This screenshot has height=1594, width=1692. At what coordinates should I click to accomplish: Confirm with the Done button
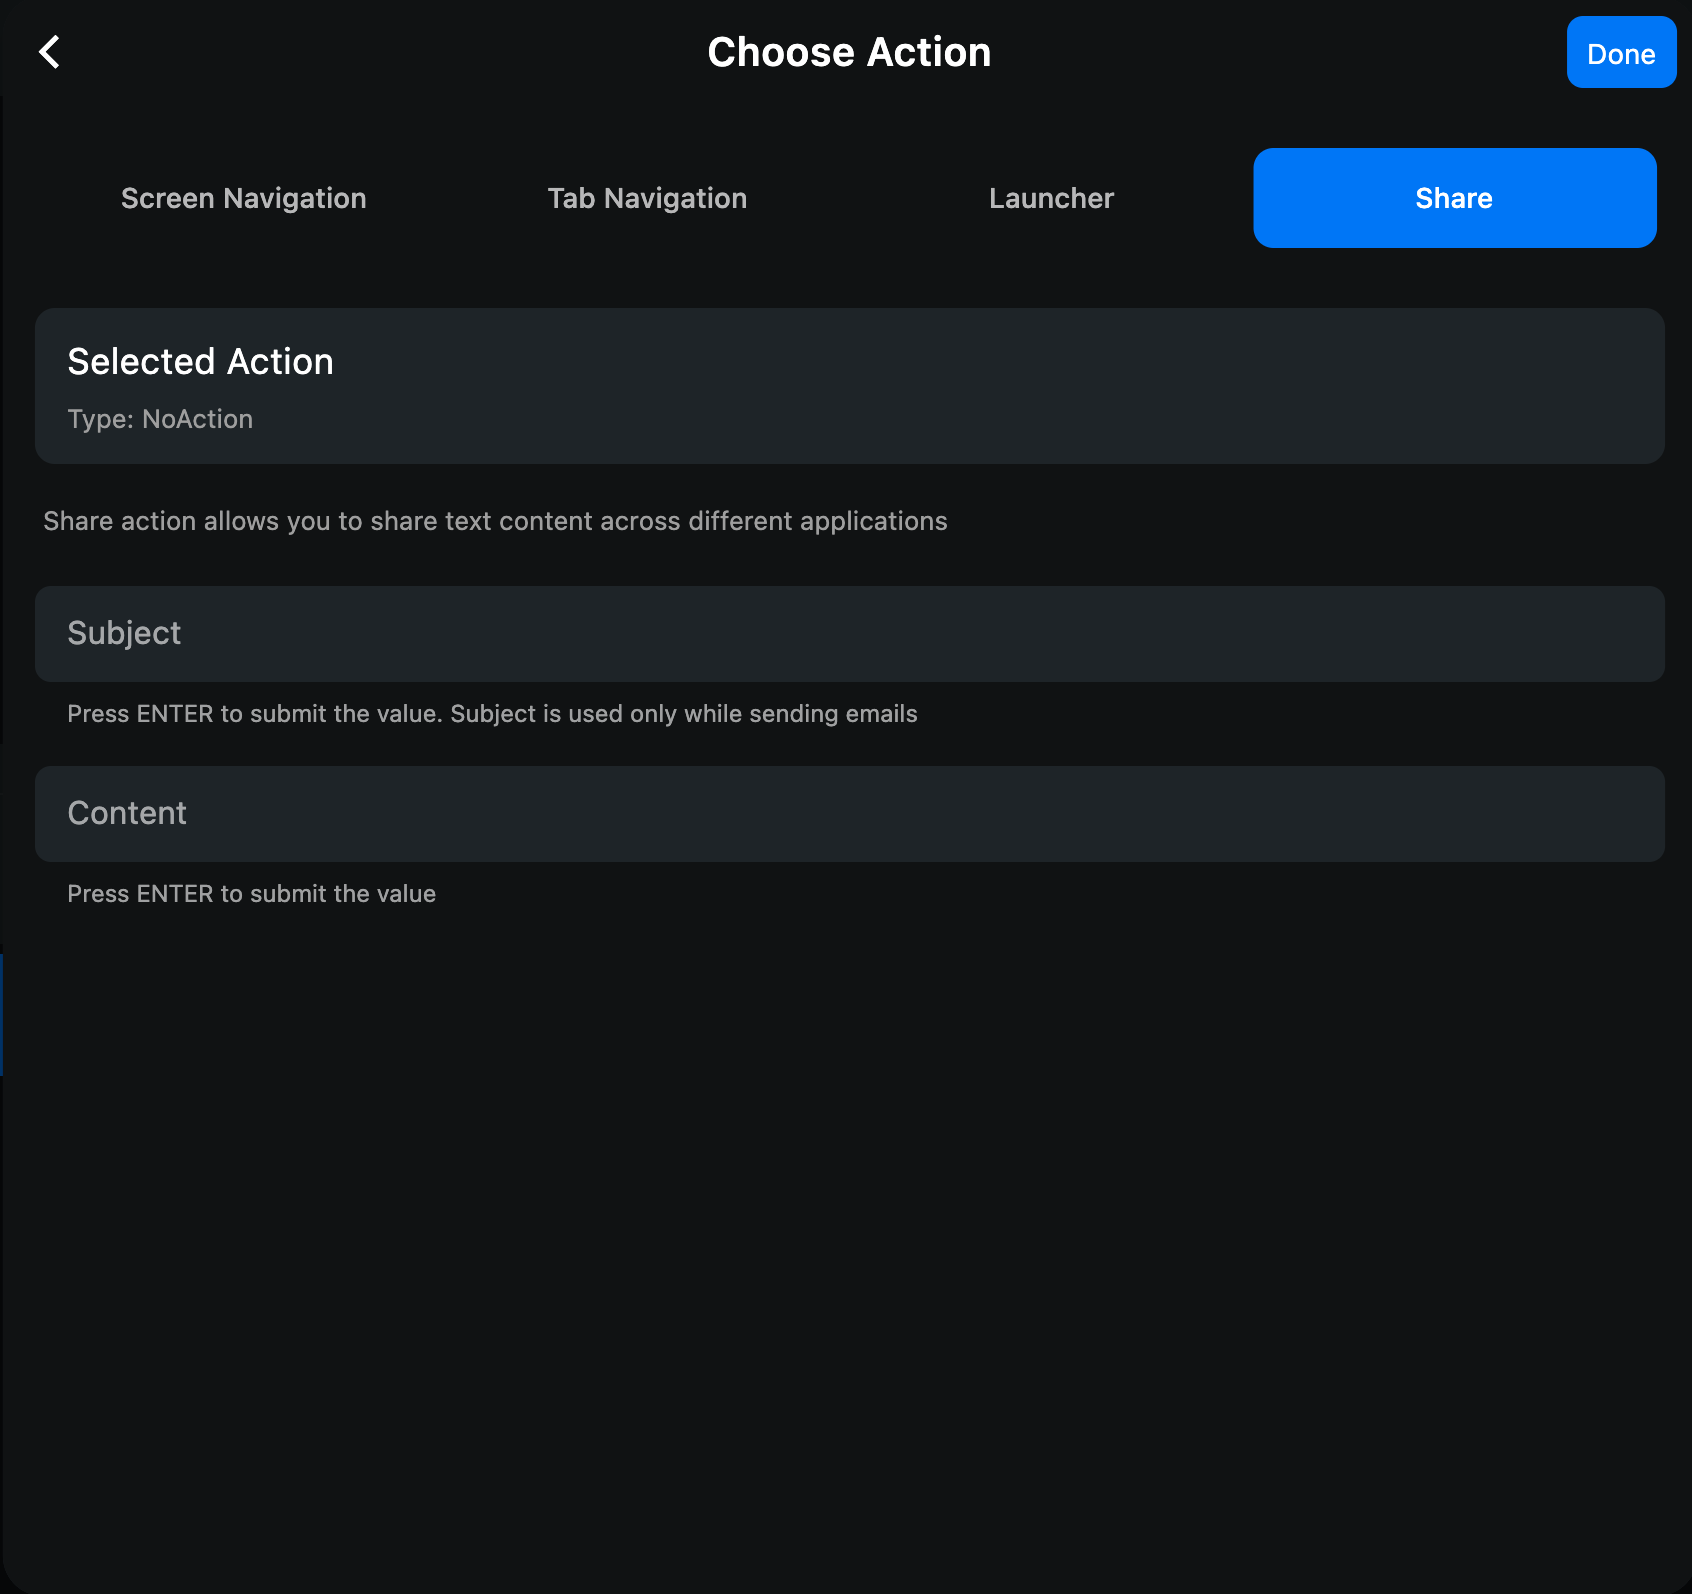[1621, 52]
